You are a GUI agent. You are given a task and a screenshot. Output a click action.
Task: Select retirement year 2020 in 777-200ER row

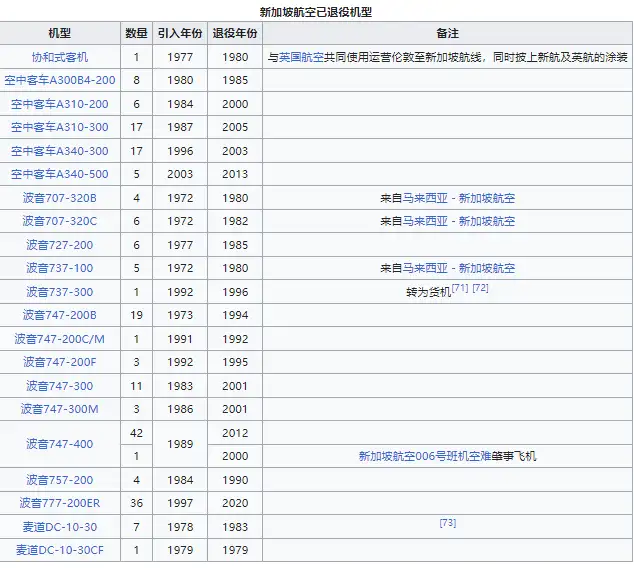tap(235, 503)
